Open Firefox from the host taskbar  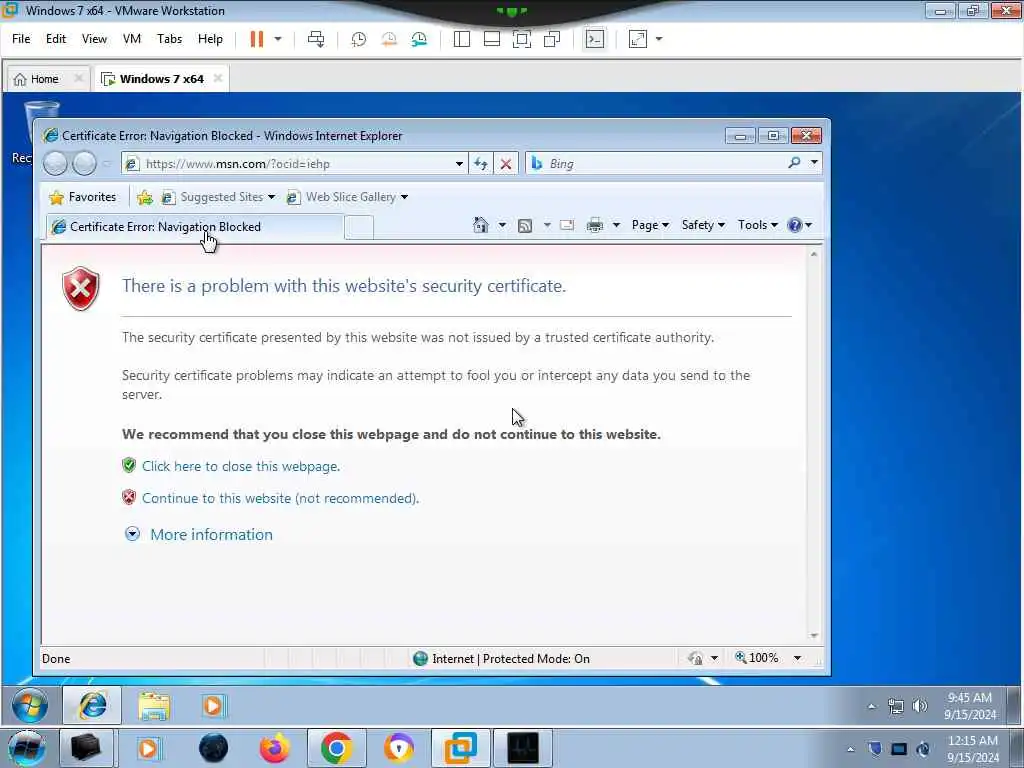(274, 748)
